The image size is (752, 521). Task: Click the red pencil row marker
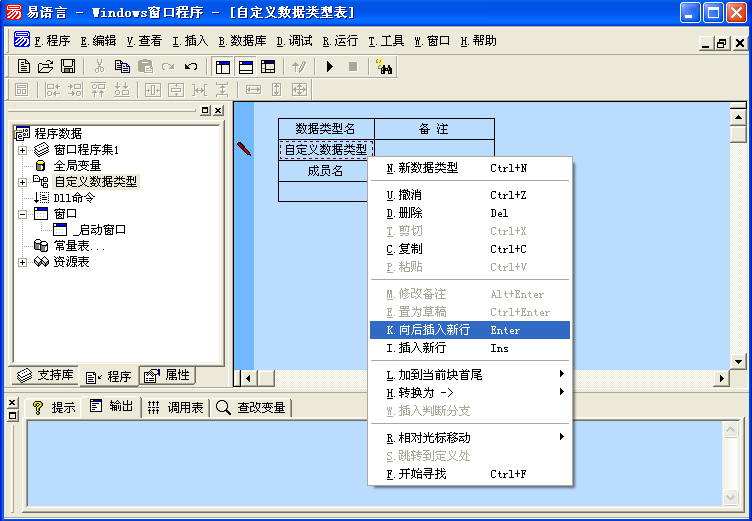point(244,149)
